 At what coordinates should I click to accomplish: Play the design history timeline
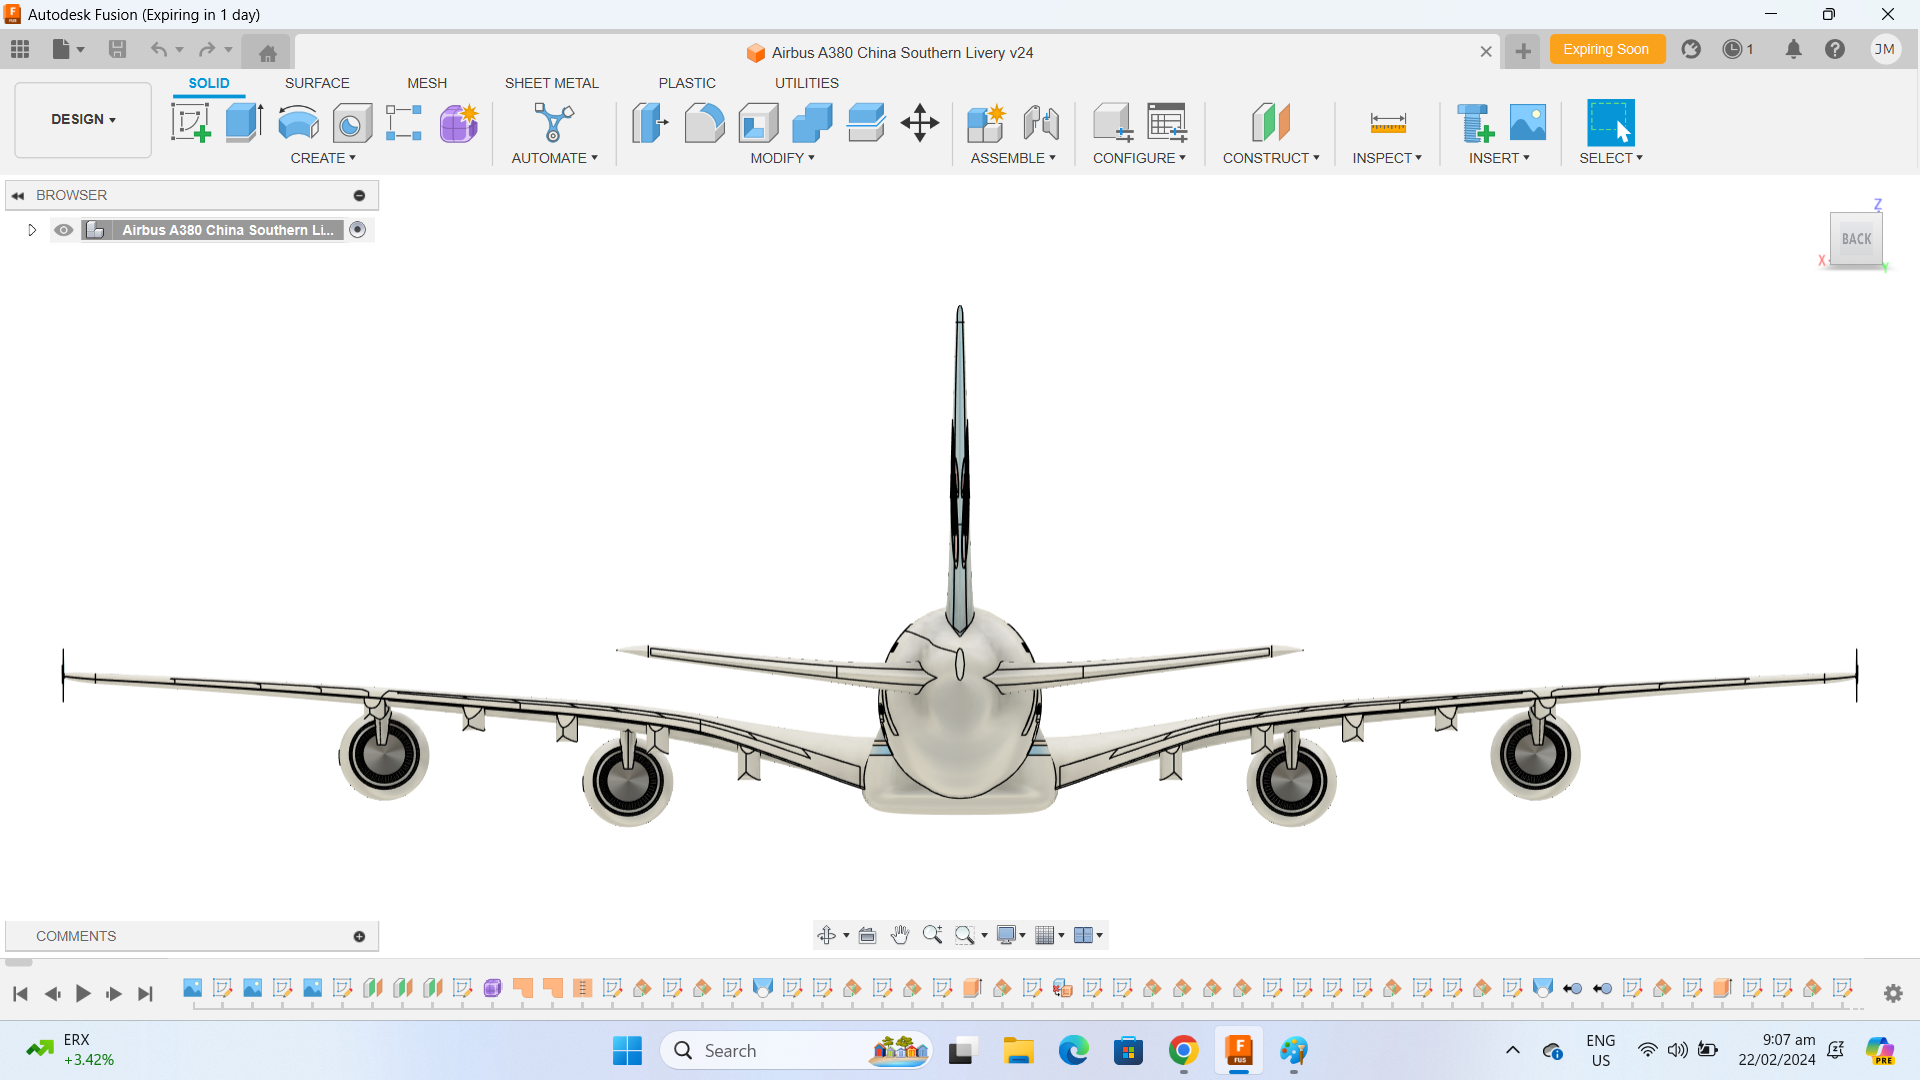click(x=83, y=994)
